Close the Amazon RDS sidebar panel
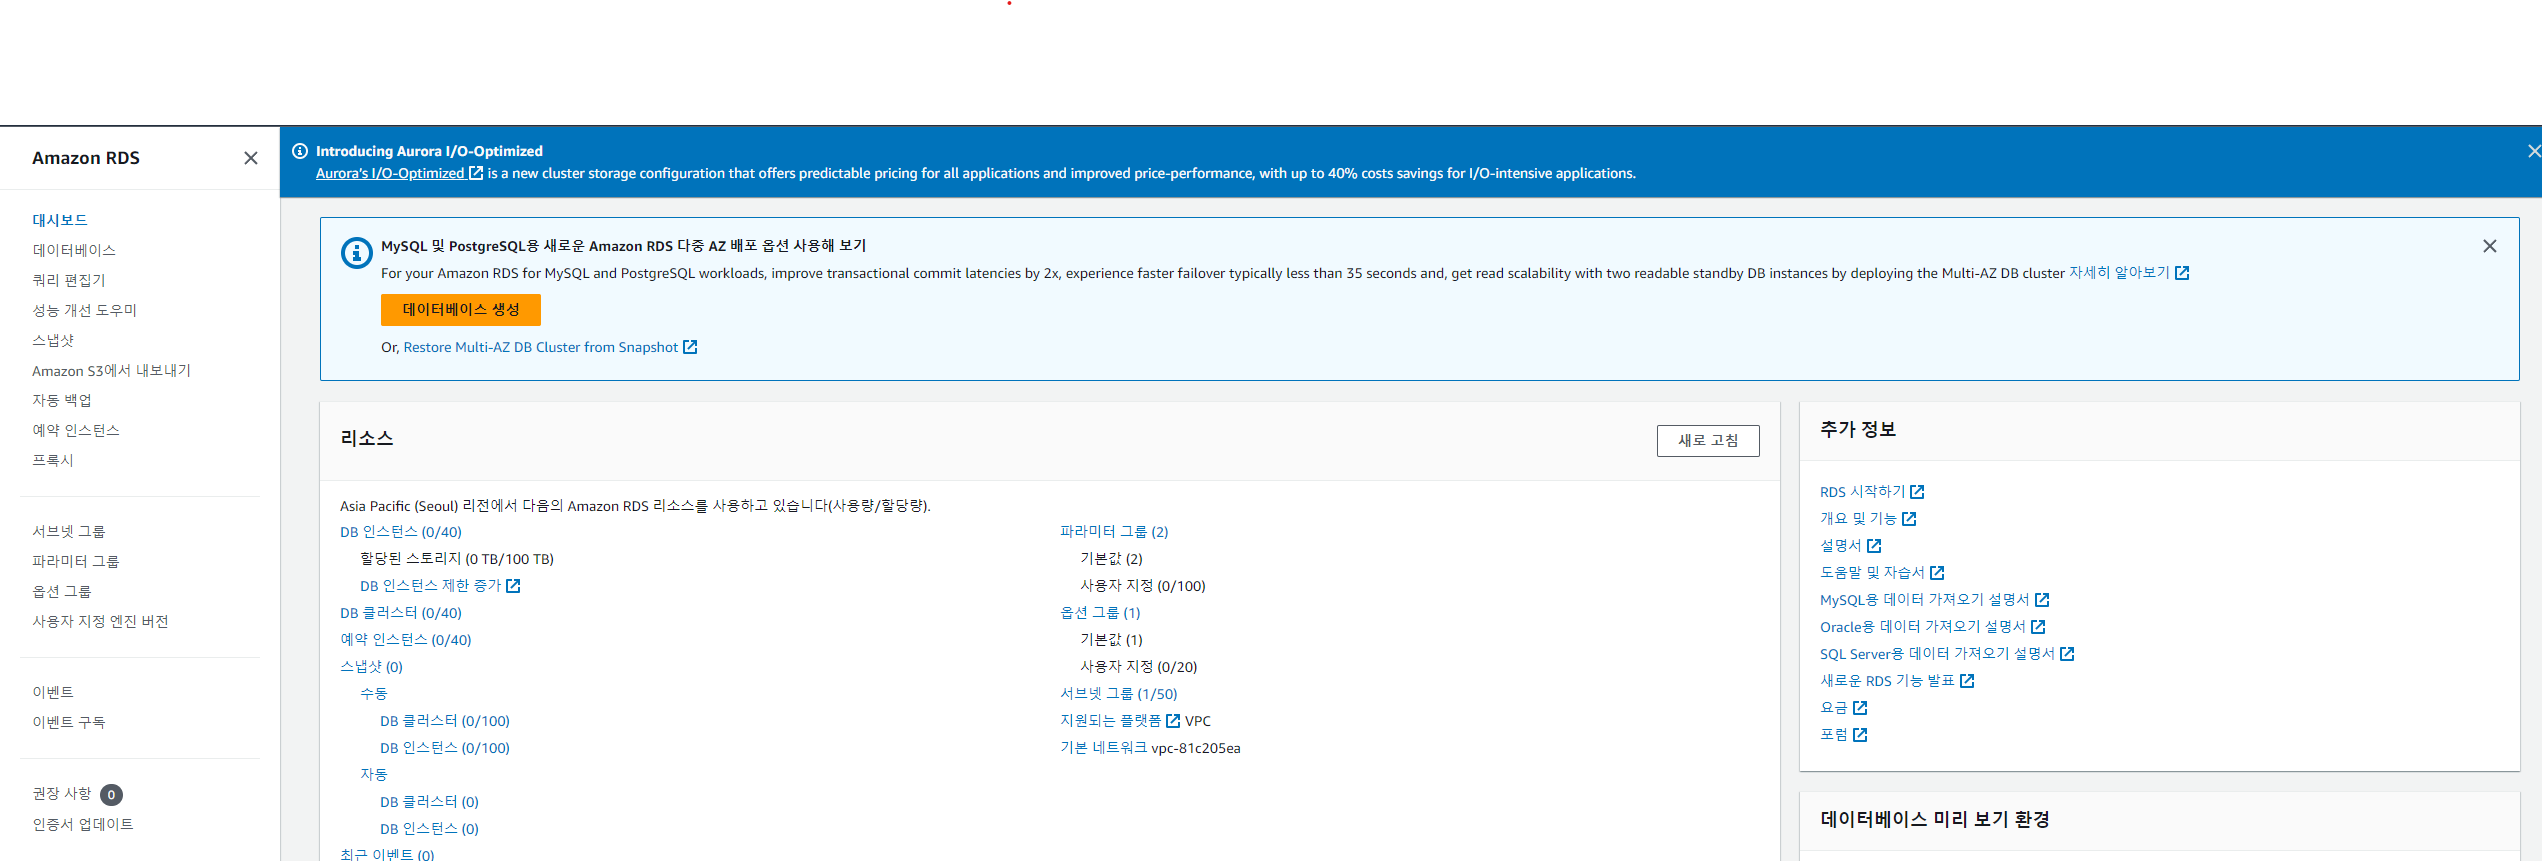This screenshot has height=861, width=2542. [251, 158]
